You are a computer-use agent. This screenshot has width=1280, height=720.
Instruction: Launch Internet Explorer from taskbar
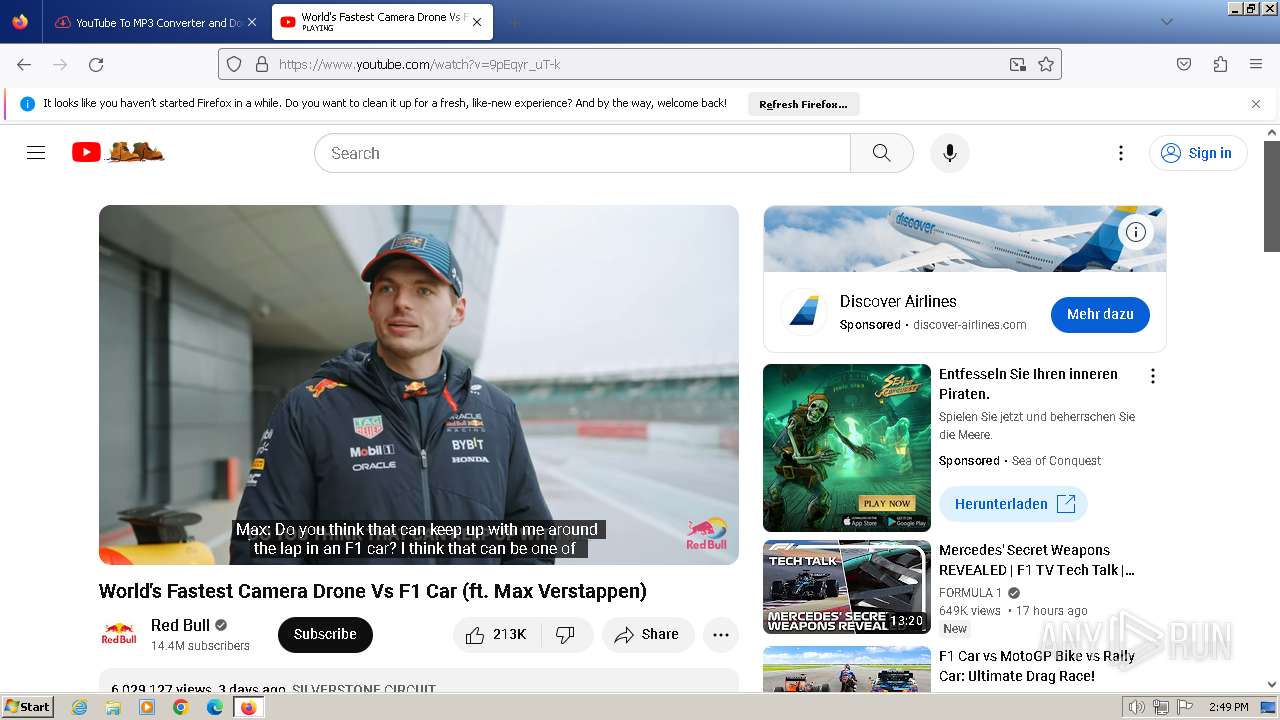[80, 707]
